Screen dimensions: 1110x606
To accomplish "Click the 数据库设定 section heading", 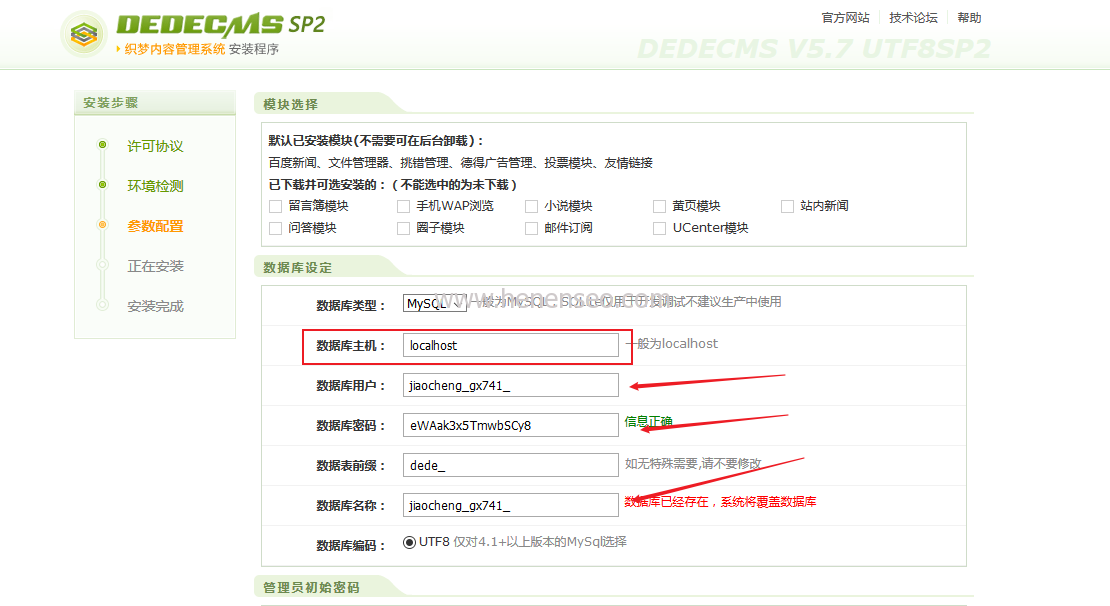I will tap(297, 268).
